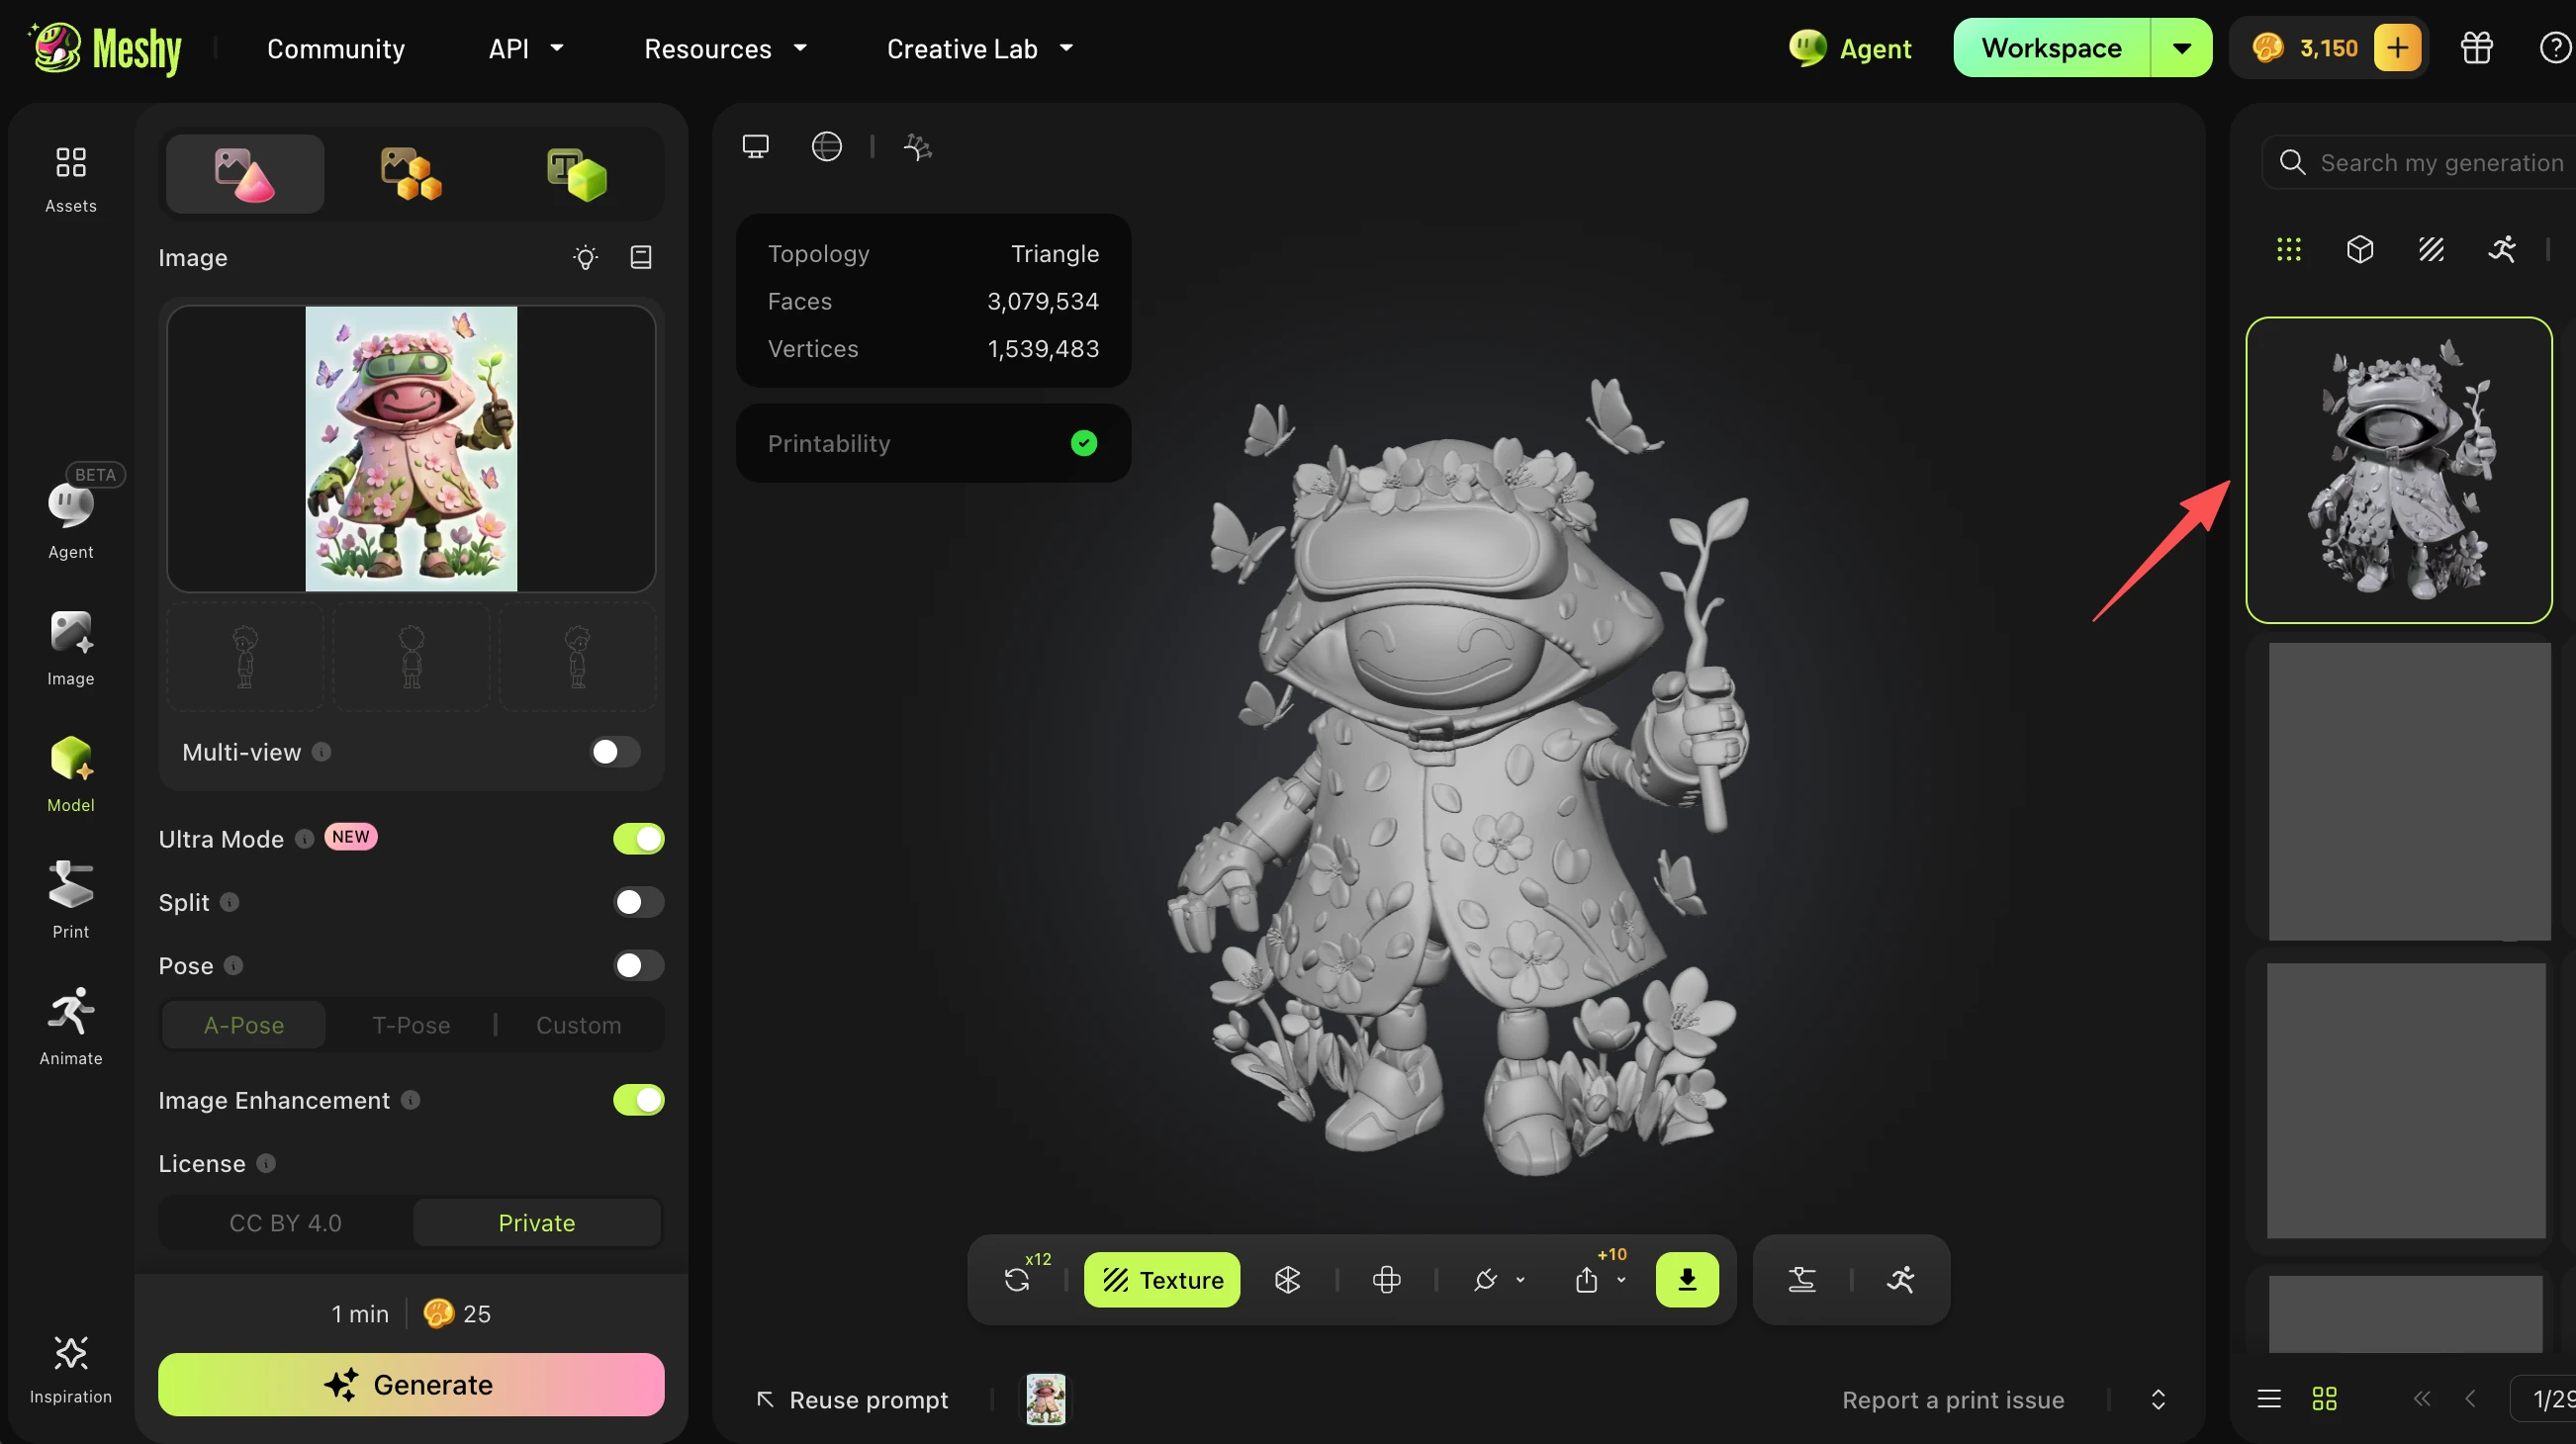Enable the Multi-view toggle
Screen dimensions: 2576x1444
click(614, 752)
